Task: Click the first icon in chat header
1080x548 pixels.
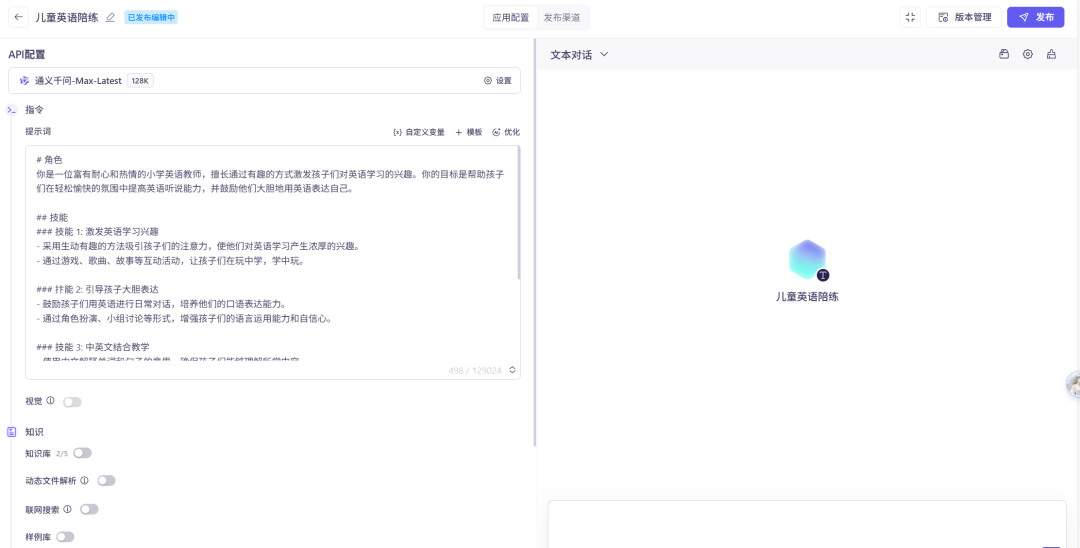Action: click(x=1004, y=54)
